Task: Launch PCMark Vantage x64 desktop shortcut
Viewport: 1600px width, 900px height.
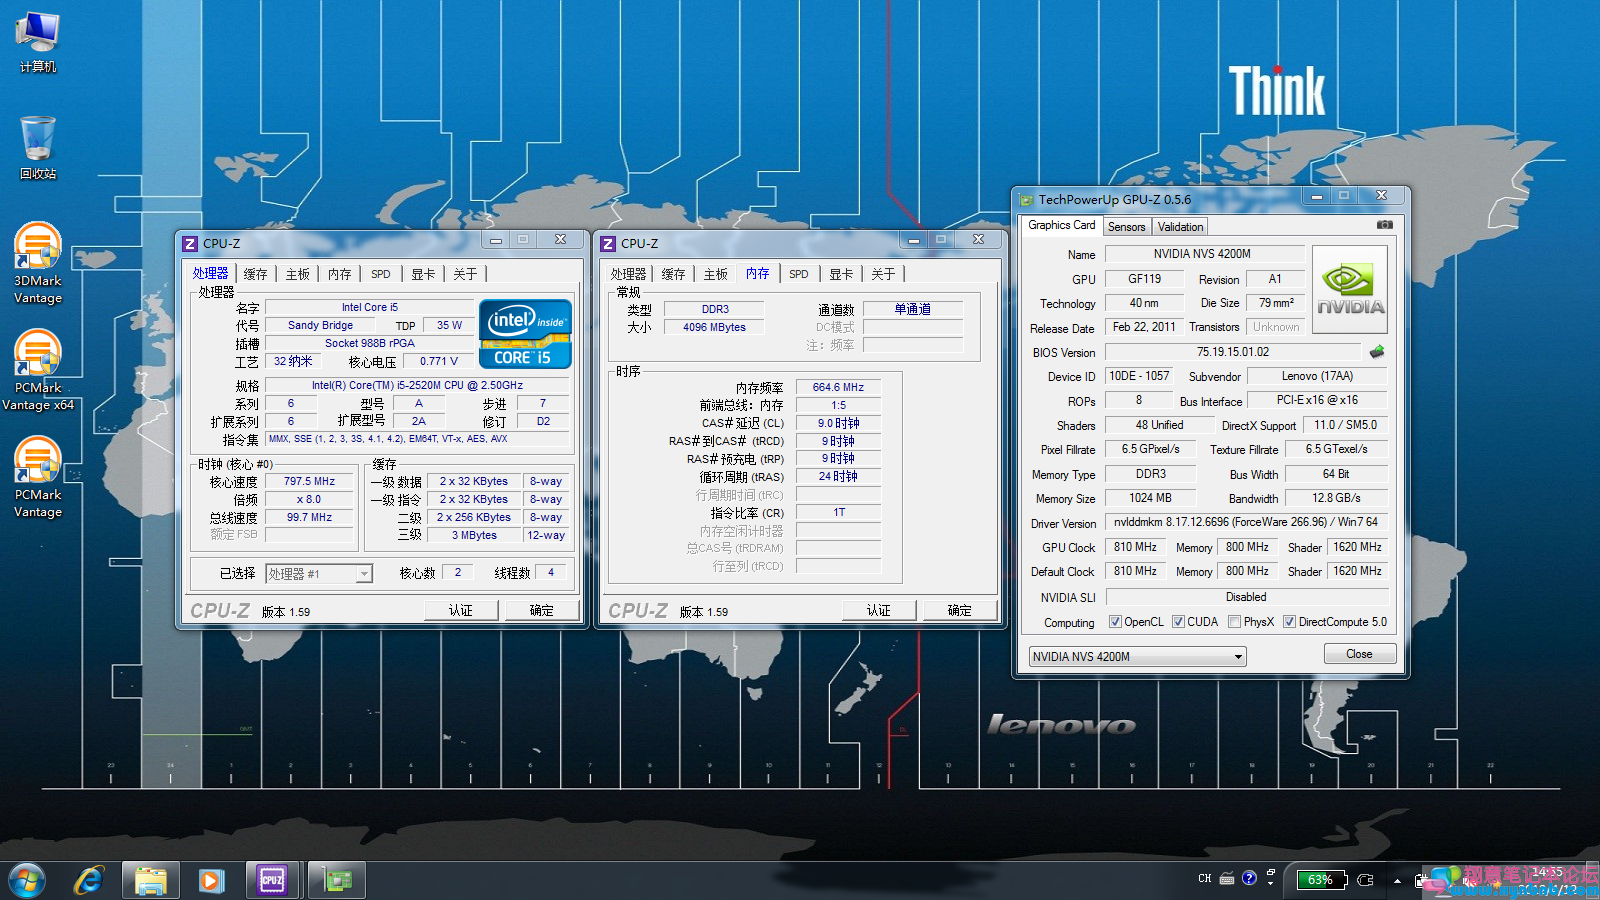Action: pos(38,371)
